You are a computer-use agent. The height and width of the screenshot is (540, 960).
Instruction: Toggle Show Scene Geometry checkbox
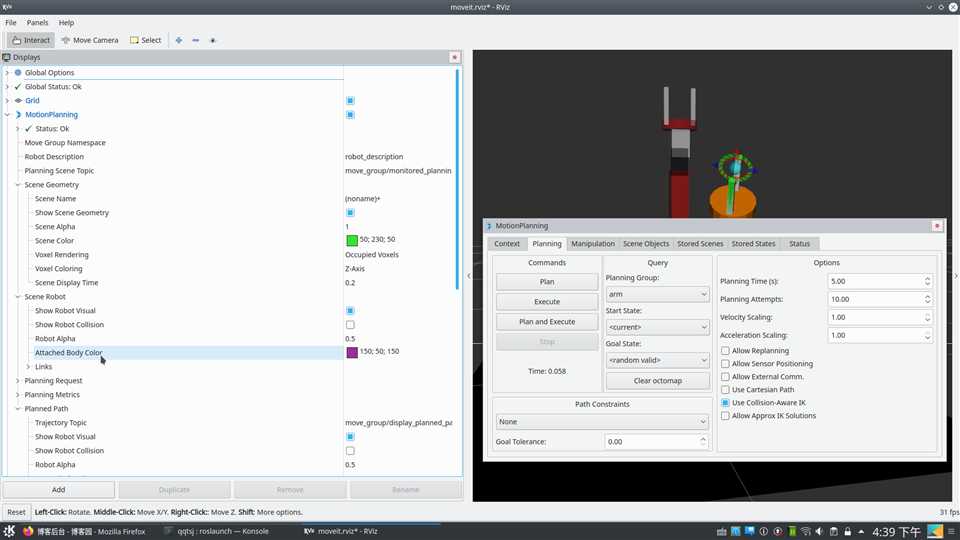(x=350, y=212)
